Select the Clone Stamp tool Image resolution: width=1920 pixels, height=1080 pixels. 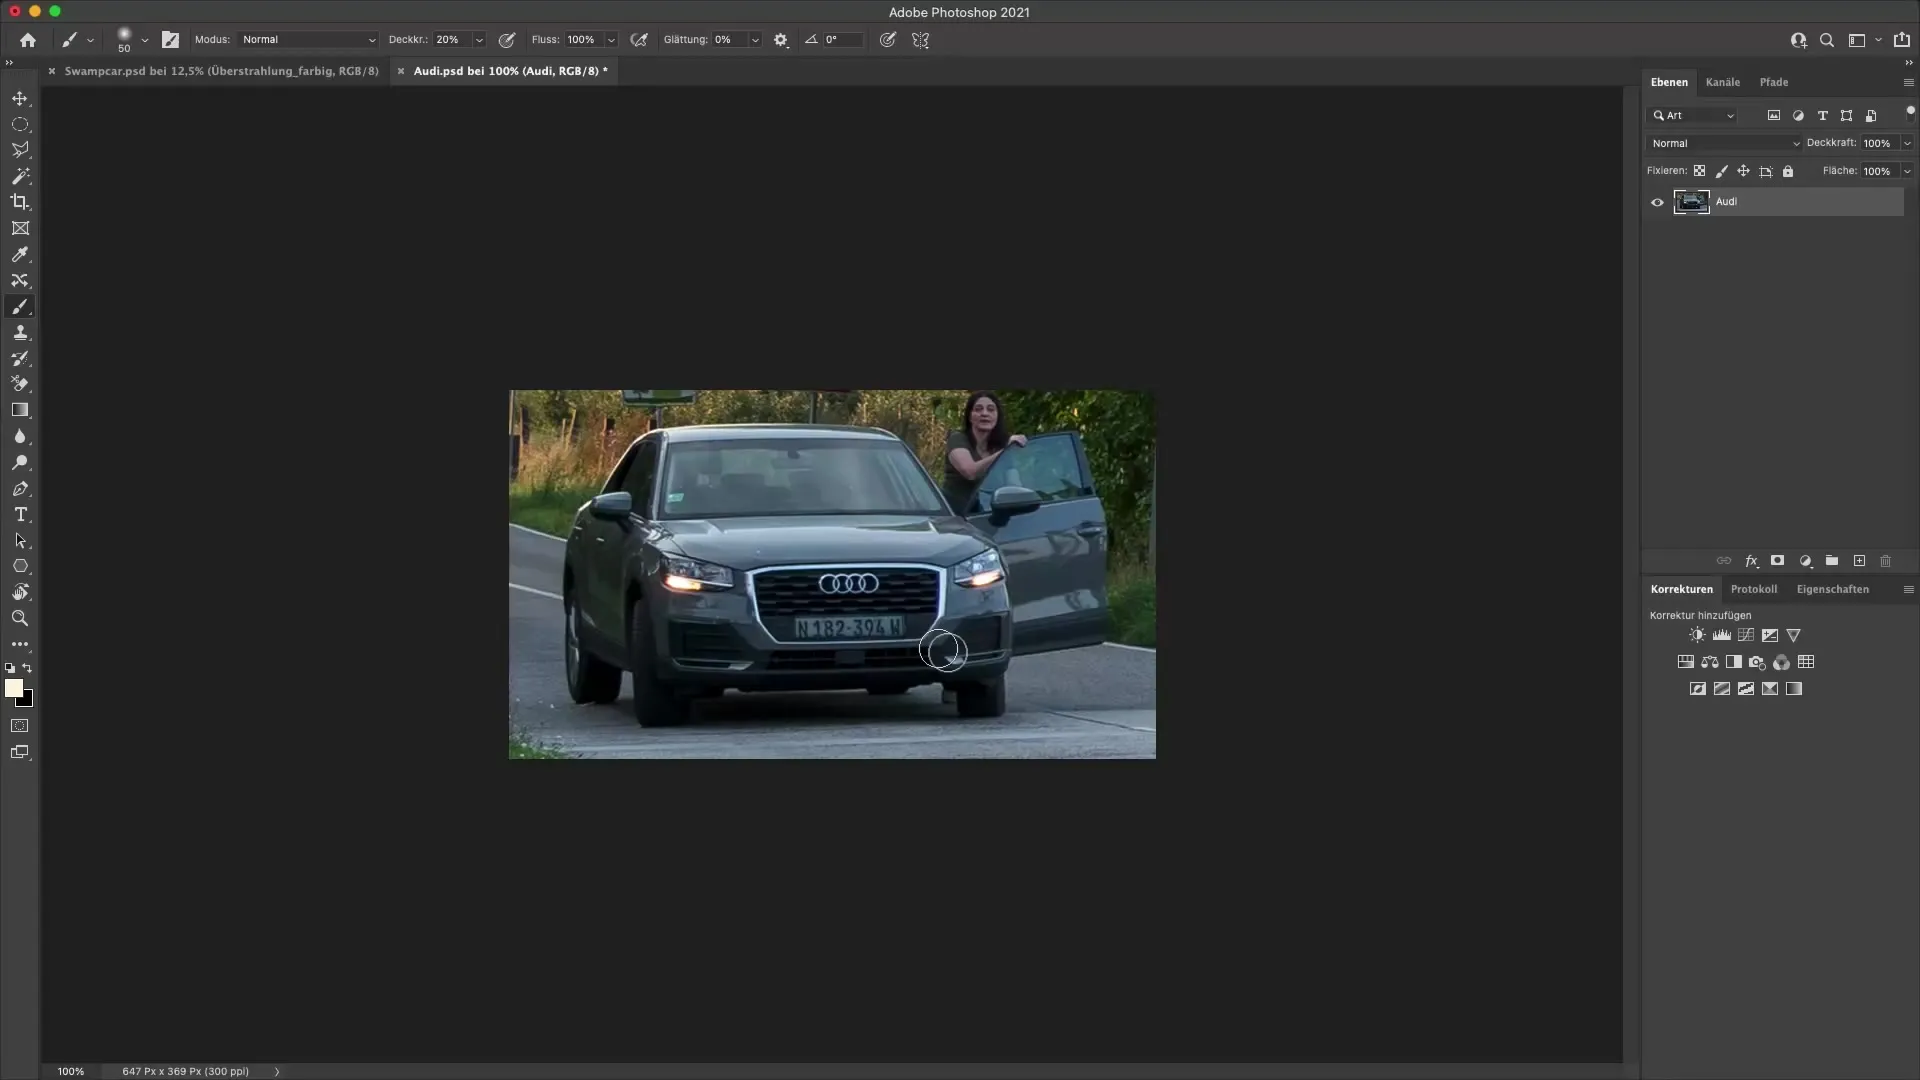pyautogui.click(x=20, y=333)
